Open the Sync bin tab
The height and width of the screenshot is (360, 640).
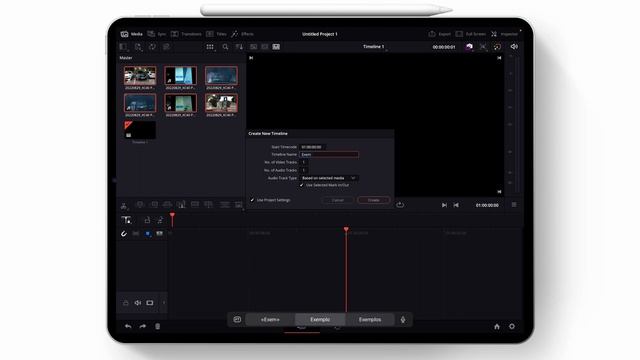pos(157,34)
